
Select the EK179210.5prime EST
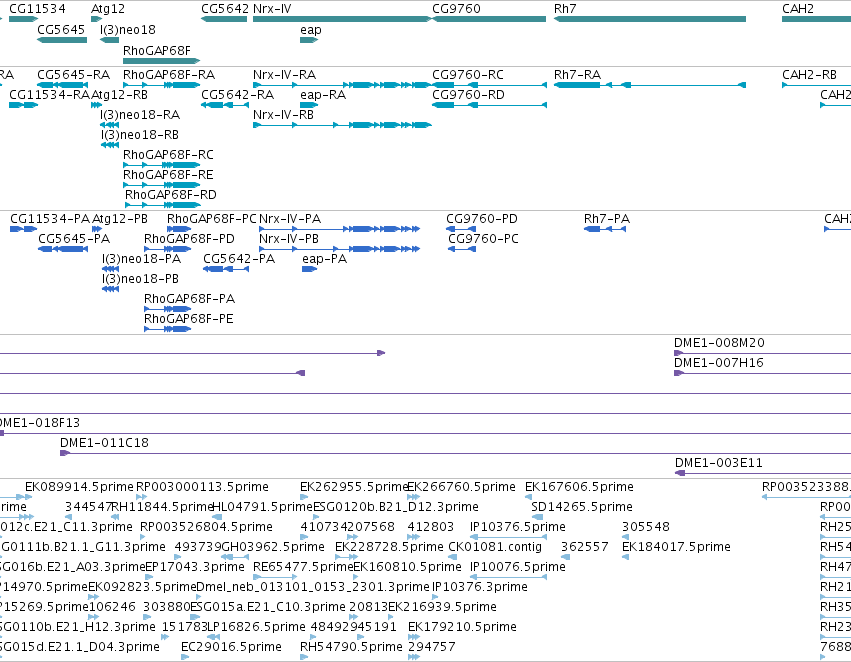click(414, 637)
